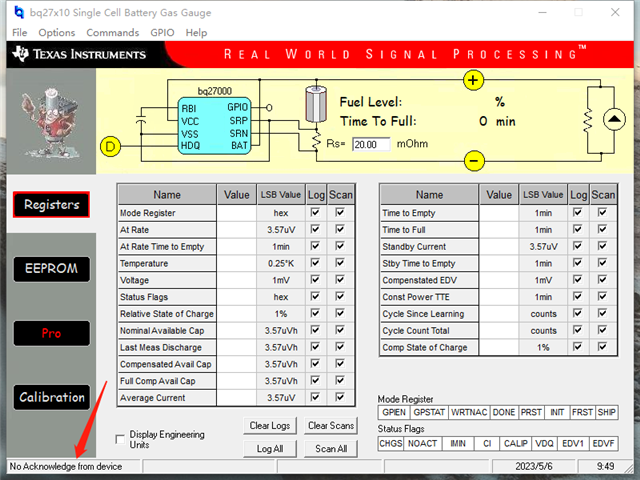Click the Nominal Available Cap row name
Viewport: 640px width, 480px height.
coord(167,331)
